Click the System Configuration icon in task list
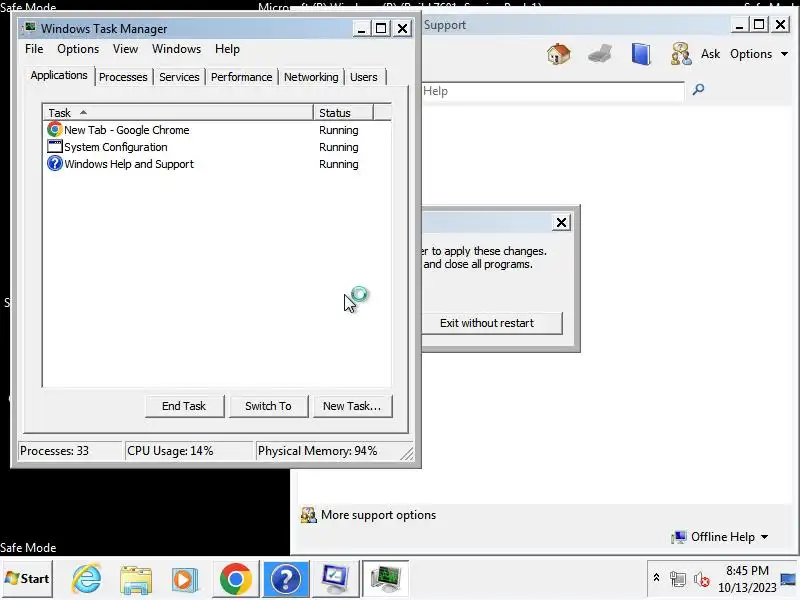Viewport: 800px width, 600px height. coord(54,146)
